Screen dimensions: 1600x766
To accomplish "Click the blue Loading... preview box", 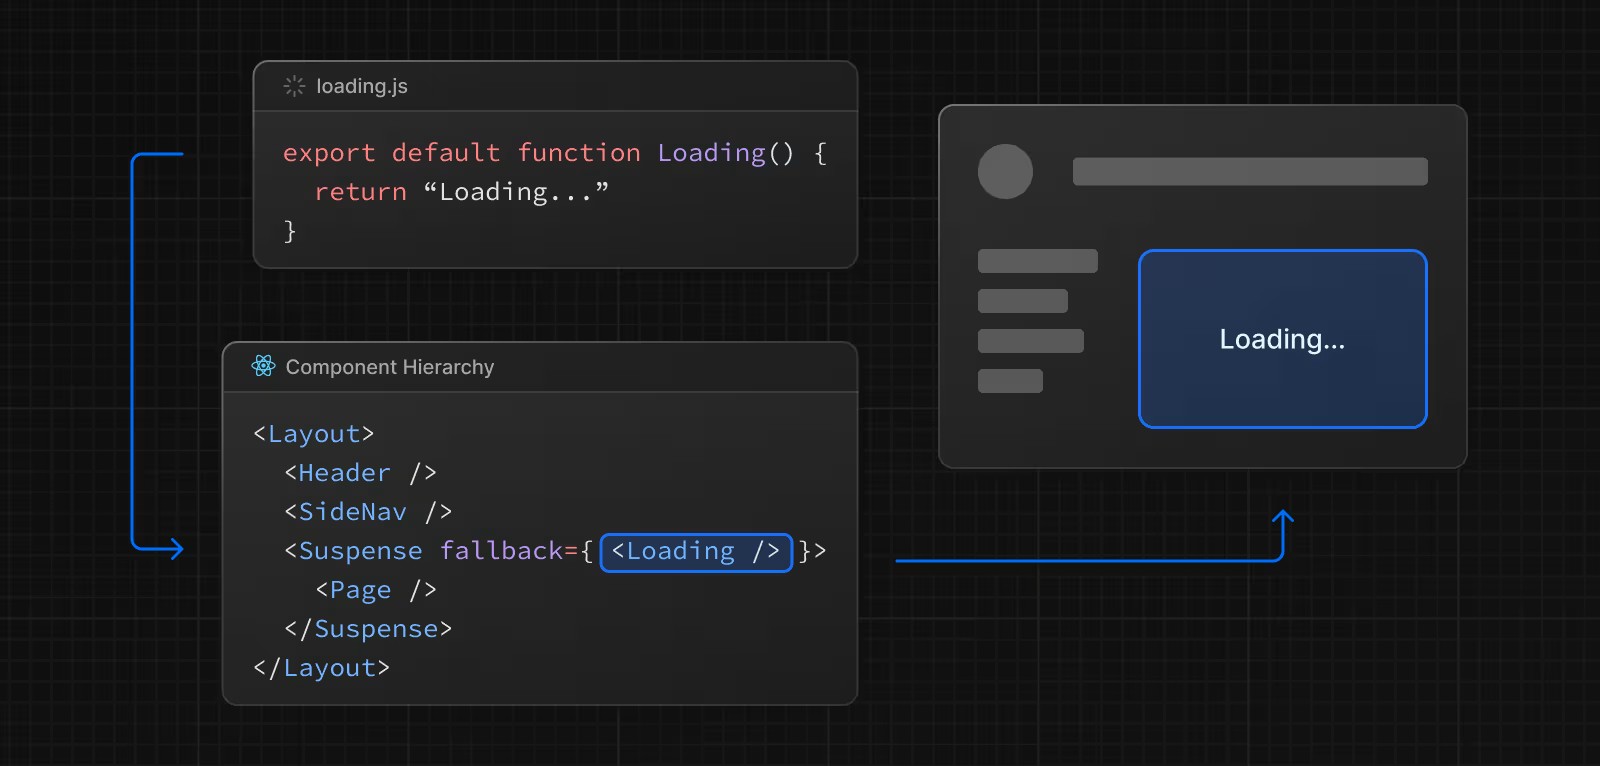I will pyautogui.click(x=1282, y=339).
